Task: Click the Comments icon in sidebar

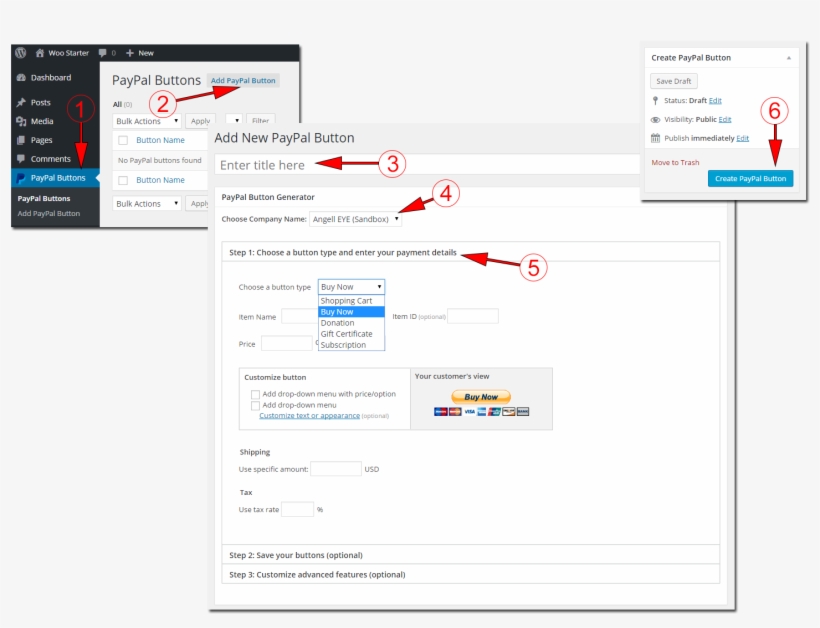Action: (x=21, y=158)
